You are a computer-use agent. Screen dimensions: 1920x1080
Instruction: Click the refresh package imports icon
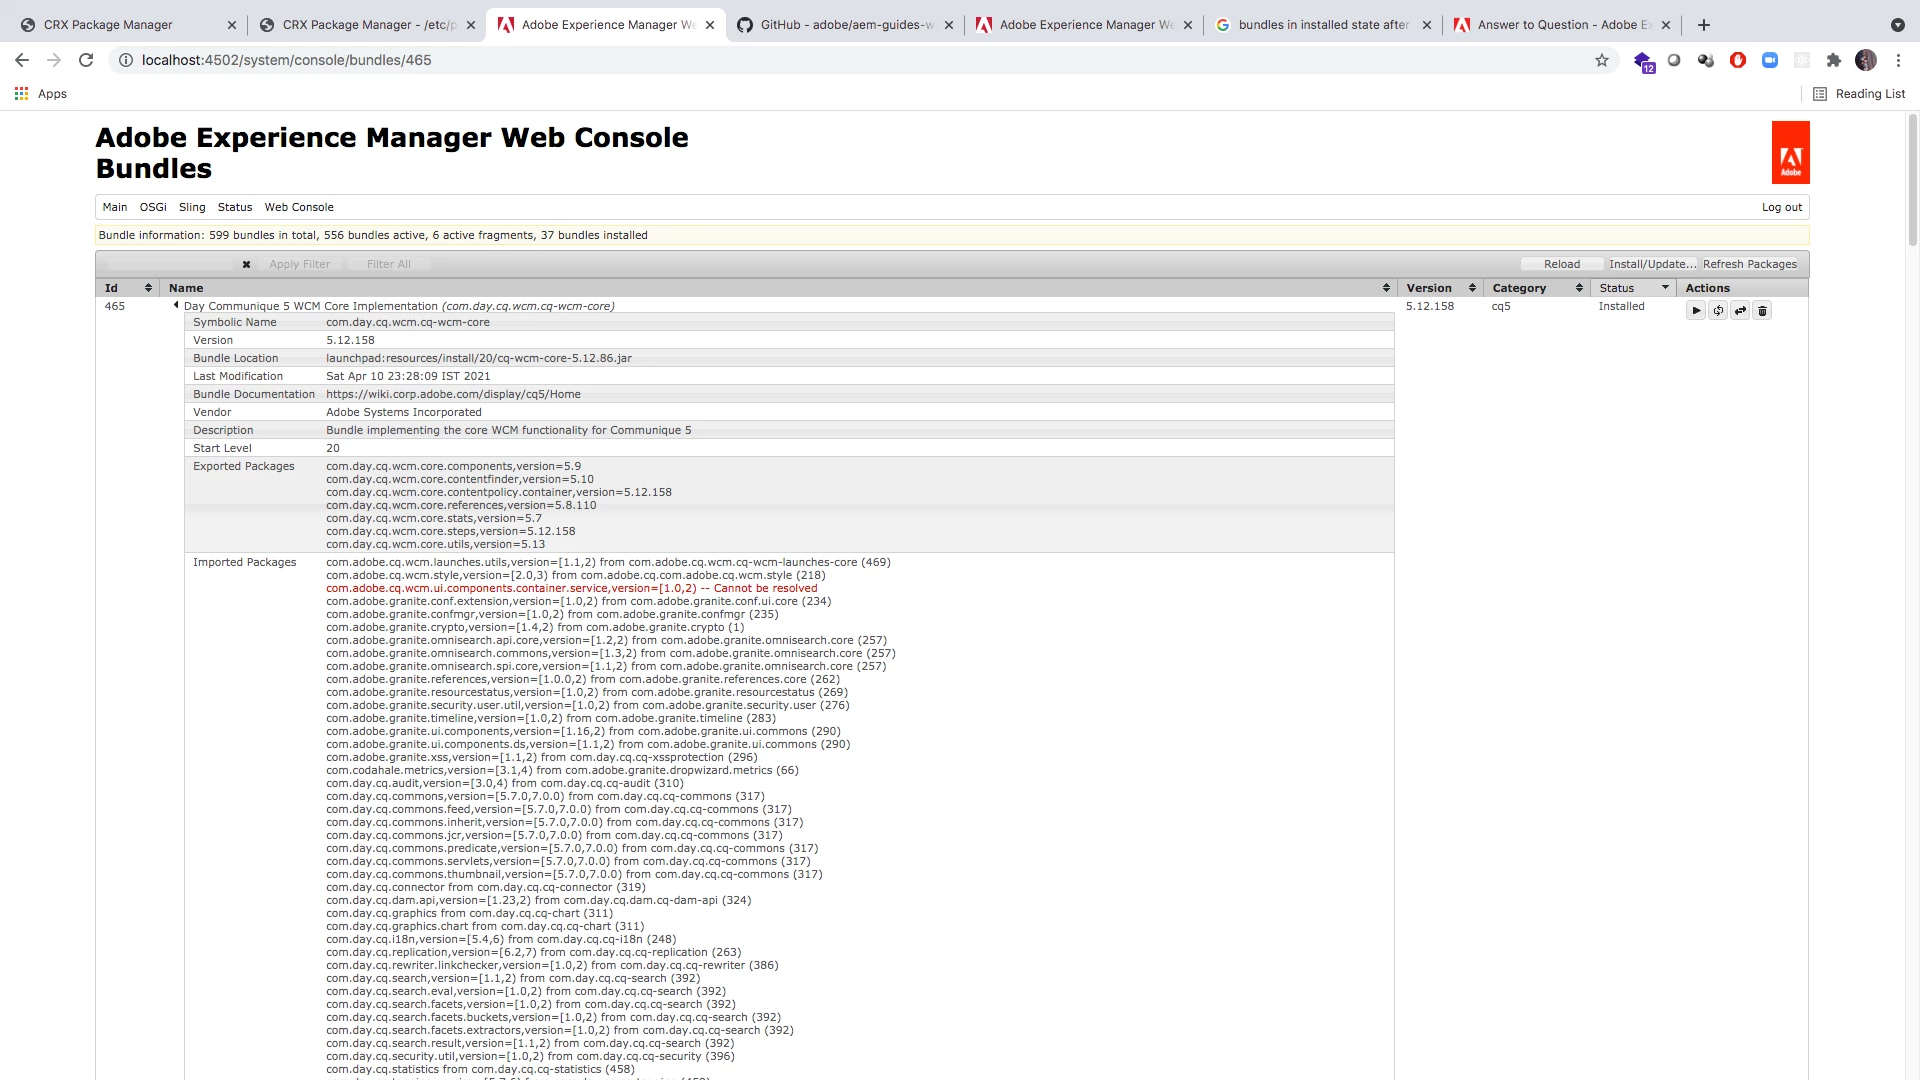(1718, 311)
